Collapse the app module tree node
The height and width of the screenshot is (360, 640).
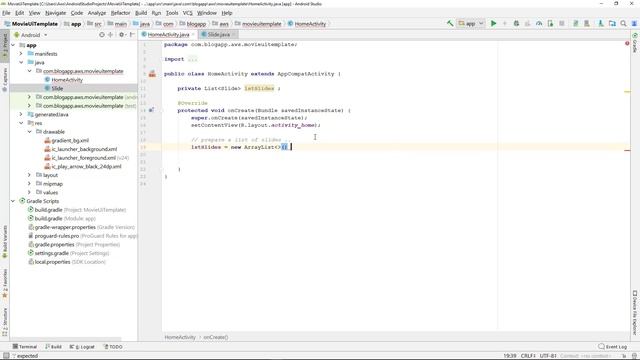pyautogui.click(x=13, y=45)
